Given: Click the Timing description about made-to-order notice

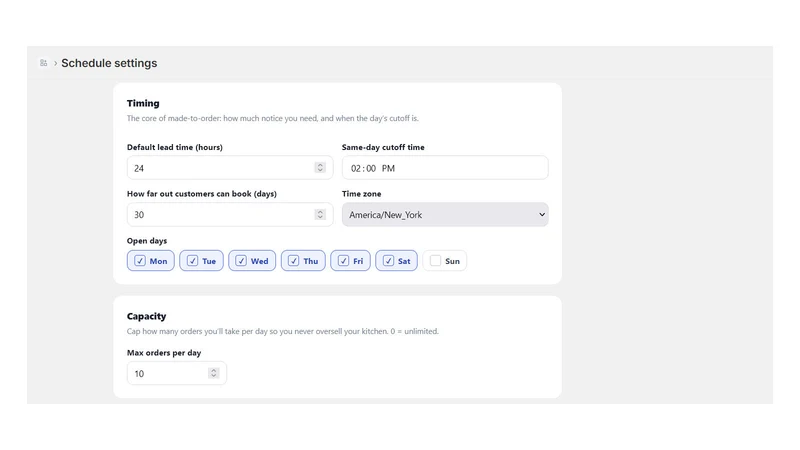Looking at the screenshot, I should coord(273,118).
